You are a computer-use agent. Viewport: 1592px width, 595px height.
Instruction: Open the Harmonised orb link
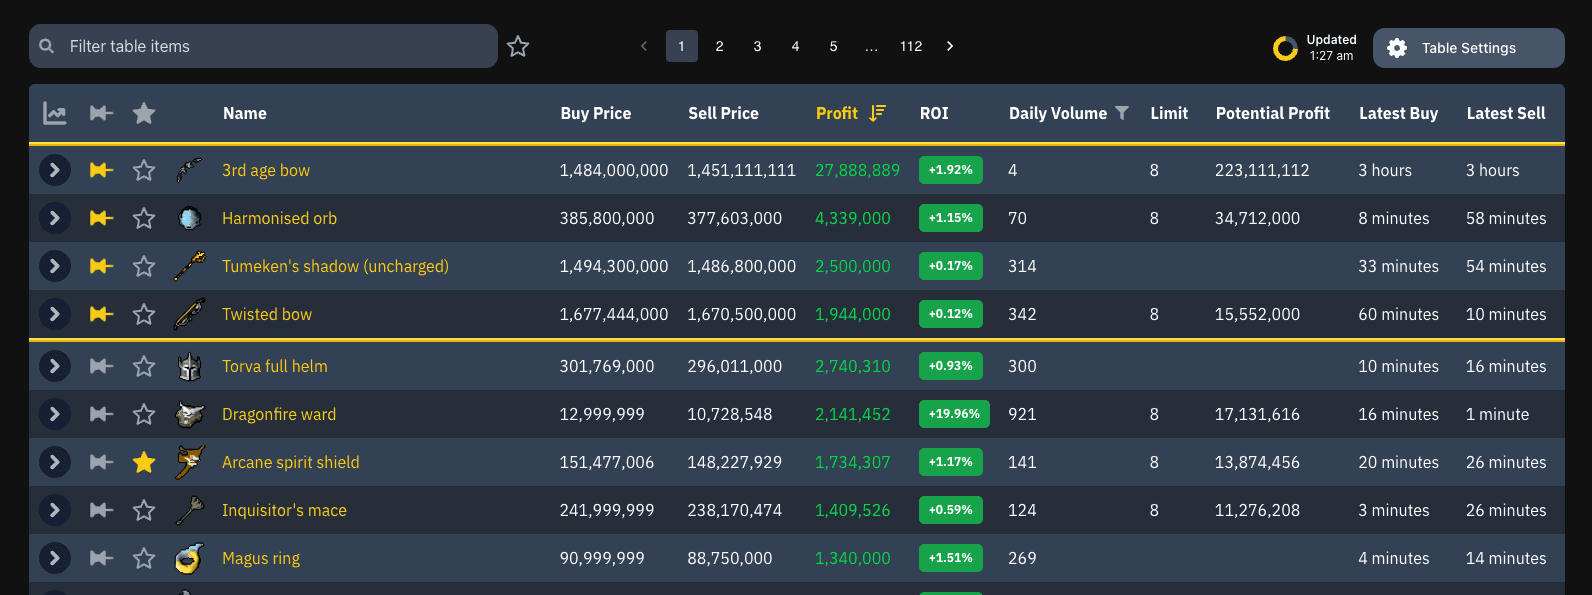pos(279,218)
